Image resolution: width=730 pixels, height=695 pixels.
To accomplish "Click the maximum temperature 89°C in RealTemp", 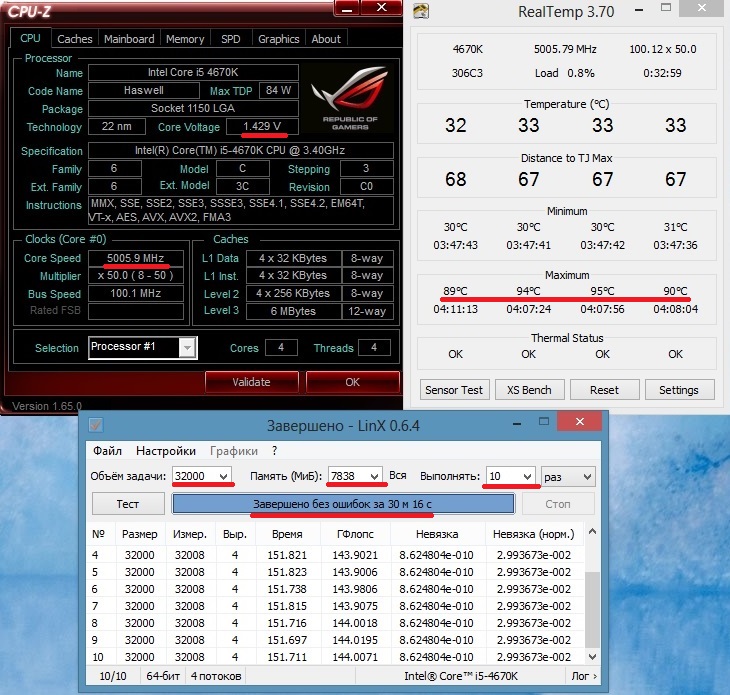I will (x=455, y=291).
